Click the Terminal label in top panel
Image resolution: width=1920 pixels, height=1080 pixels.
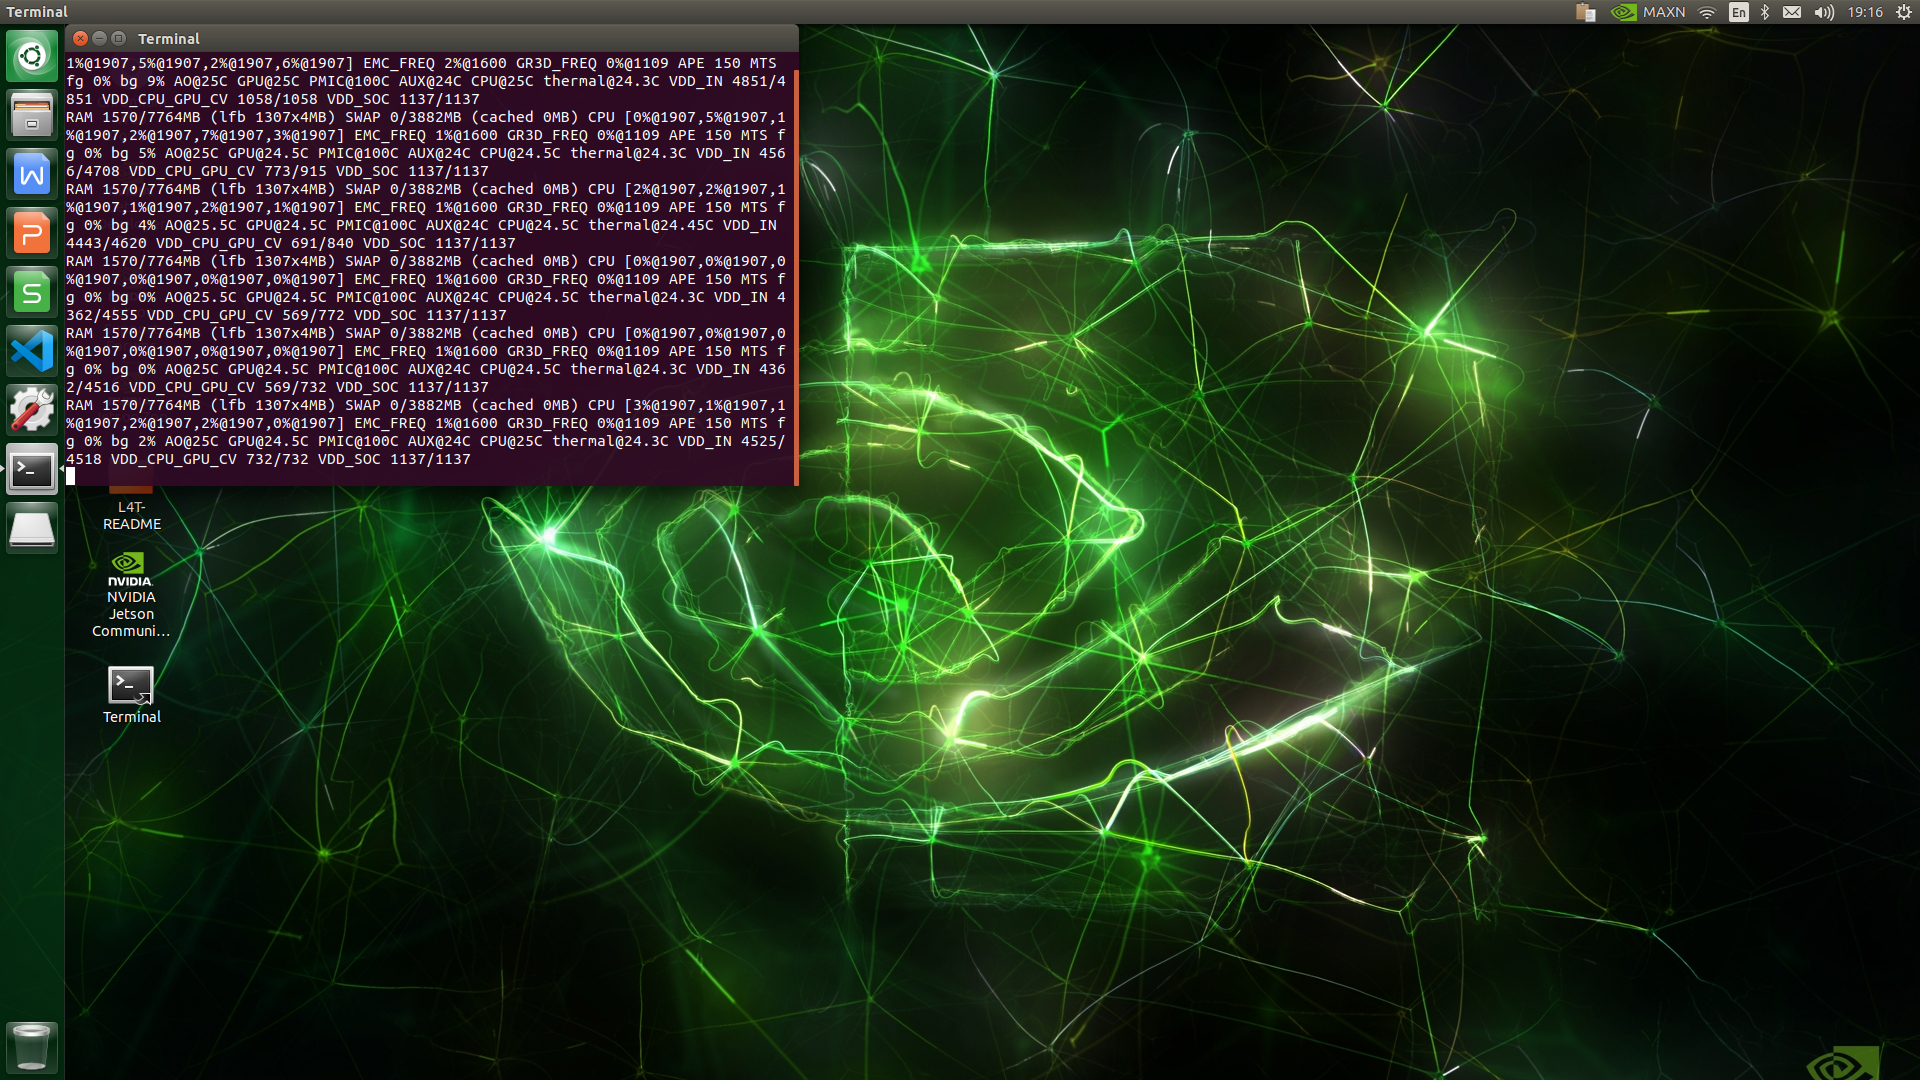37,12
